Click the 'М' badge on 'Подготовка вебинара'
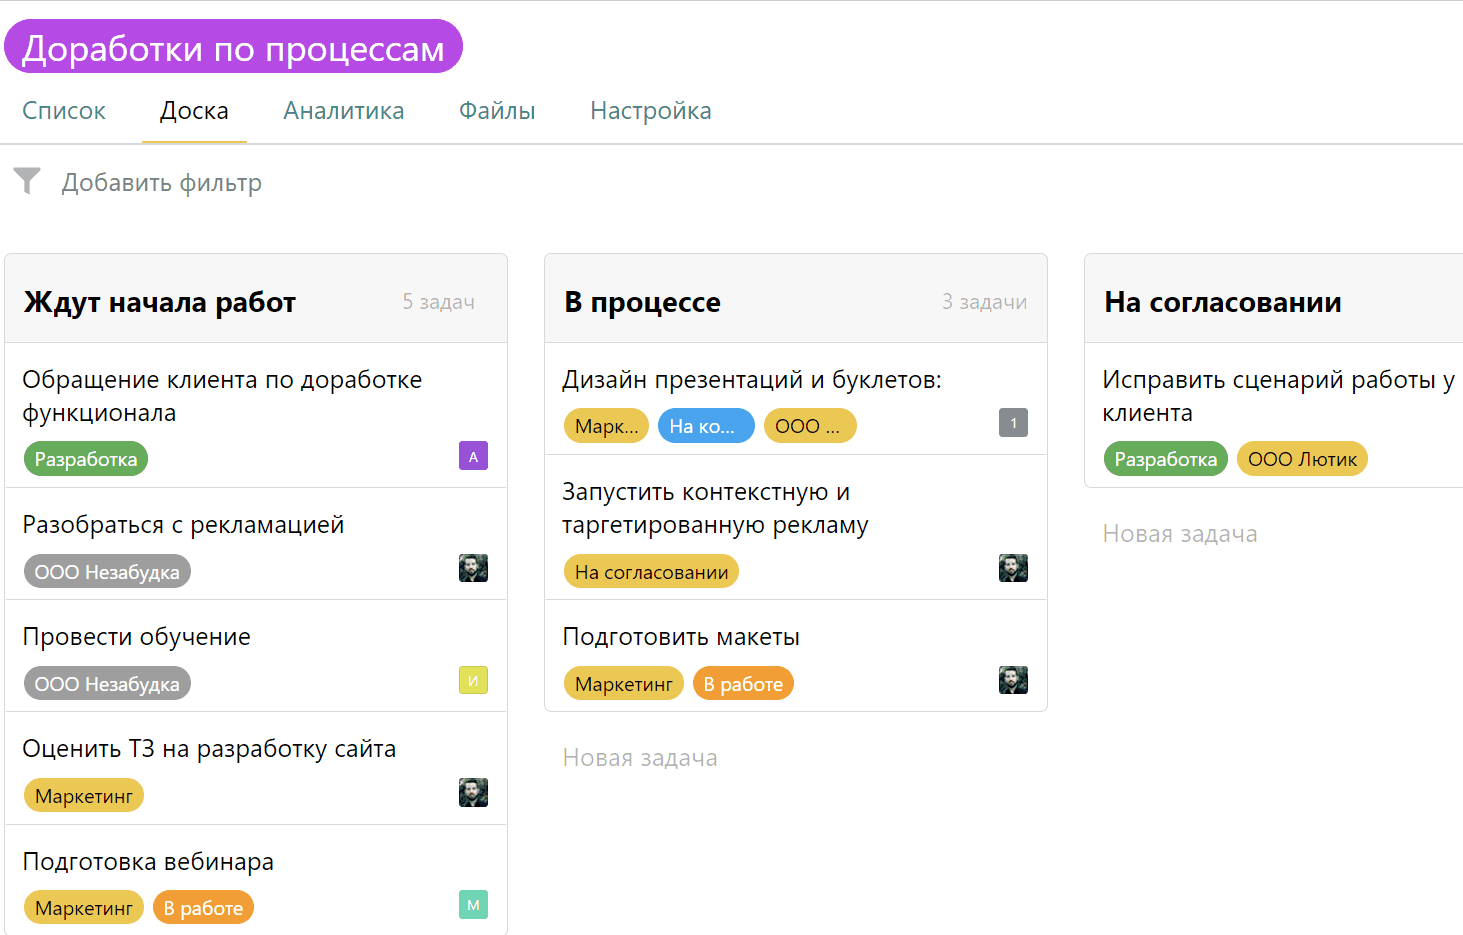 473,904
